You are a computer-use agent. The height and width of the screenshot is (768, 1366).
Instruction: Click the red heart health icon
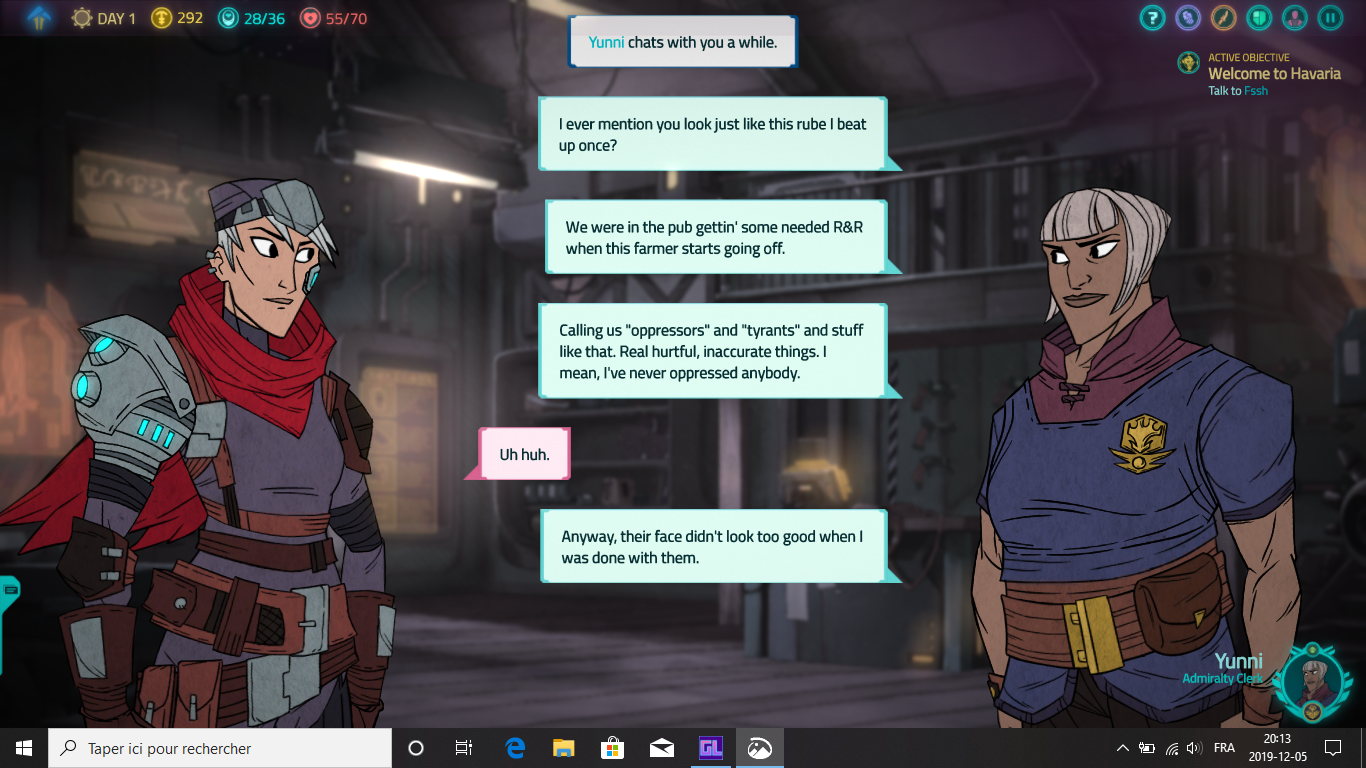309,18
